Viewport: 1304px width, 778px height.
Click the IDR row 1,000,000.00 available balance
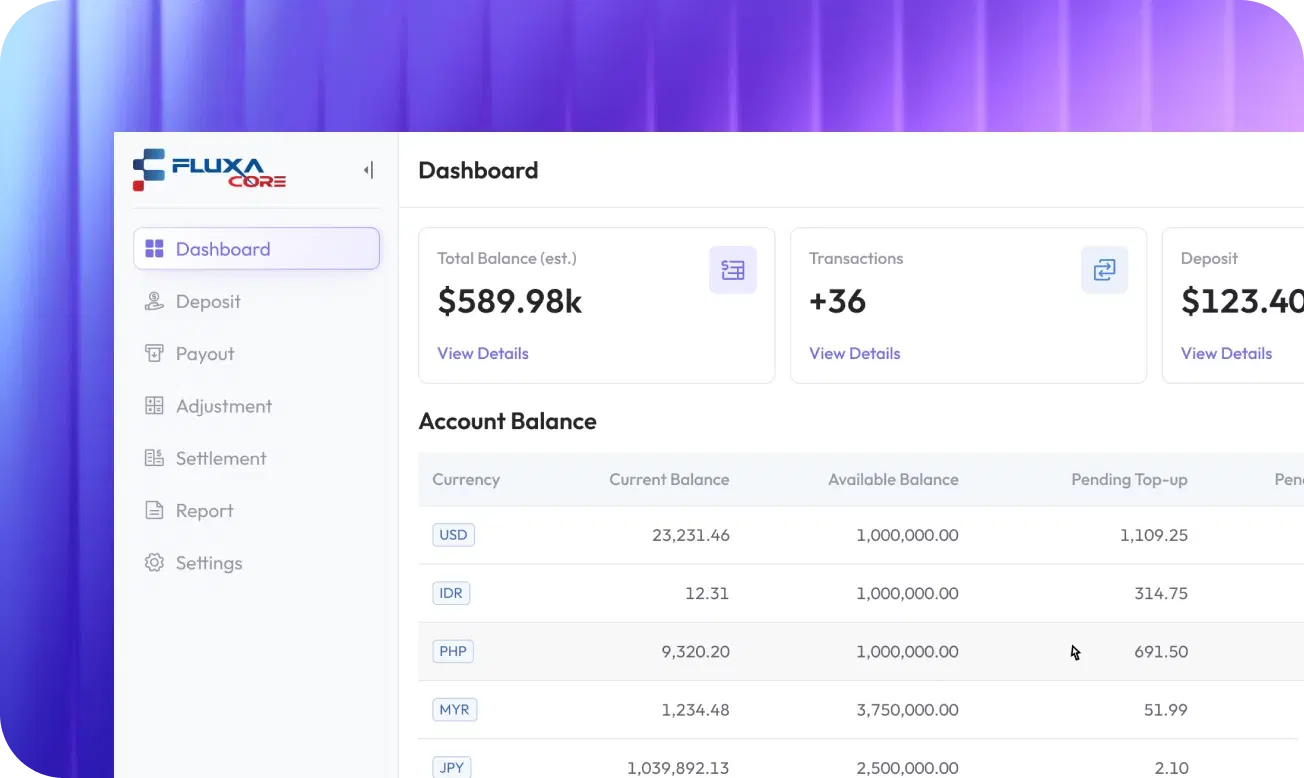tap(907, 593)
